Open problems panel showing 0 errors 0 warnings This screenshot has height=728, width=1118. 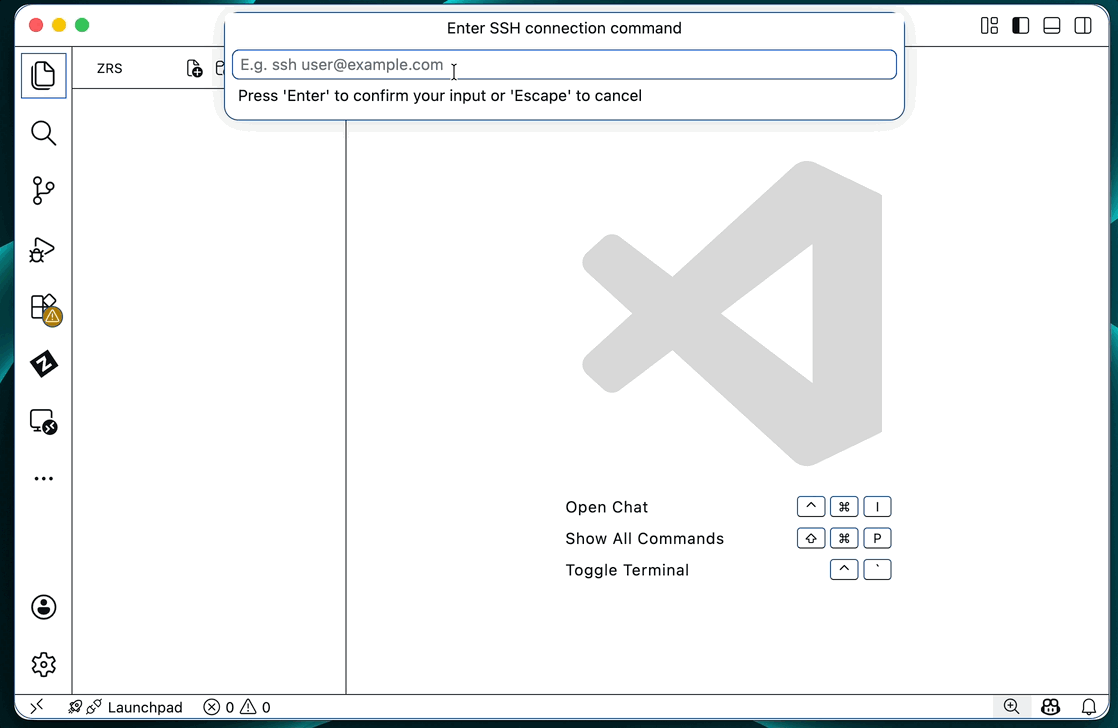pos(237,707)
